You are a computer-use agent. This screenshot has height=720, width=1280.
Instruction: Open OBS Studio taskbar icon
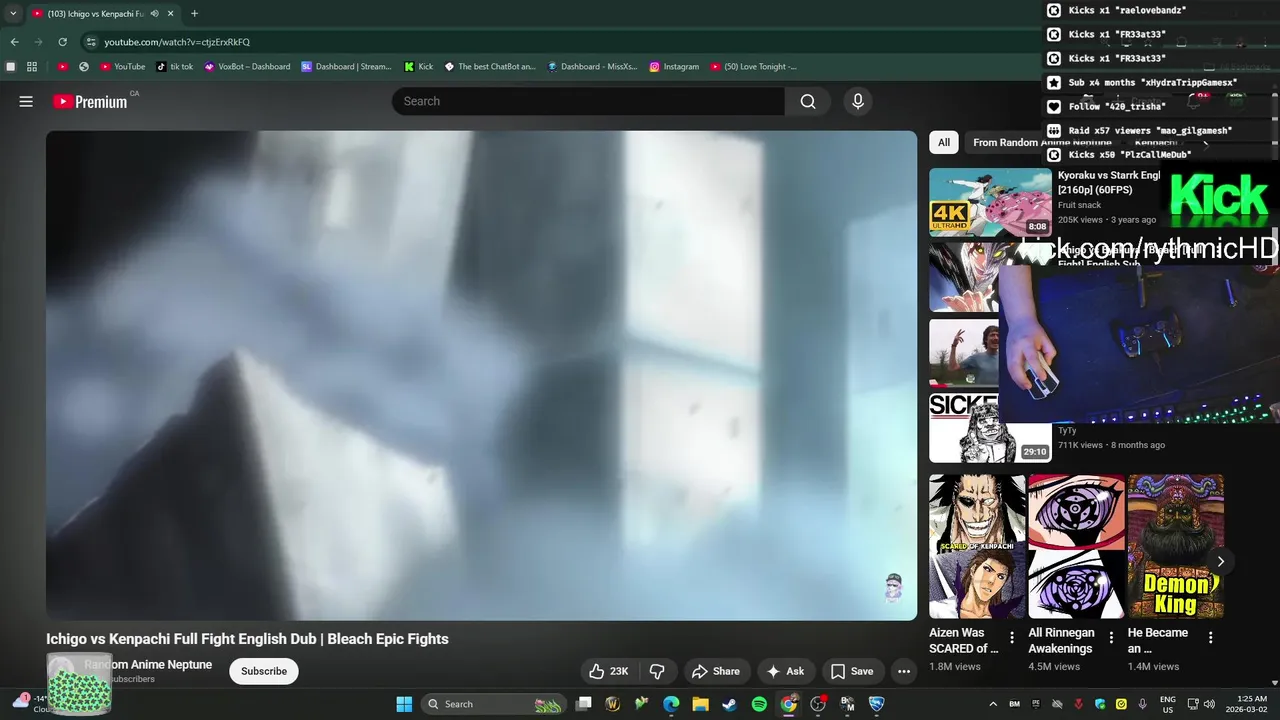[818, 704]
